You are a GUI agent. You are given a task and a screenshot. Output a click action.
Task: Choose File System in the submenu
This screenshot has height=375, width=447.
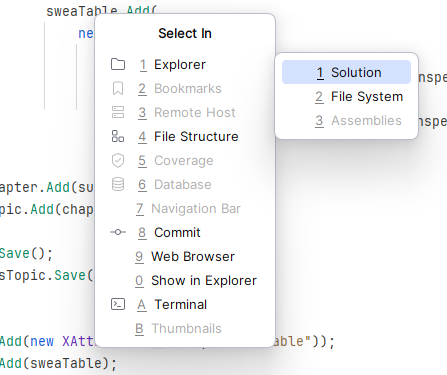point(346,96)
